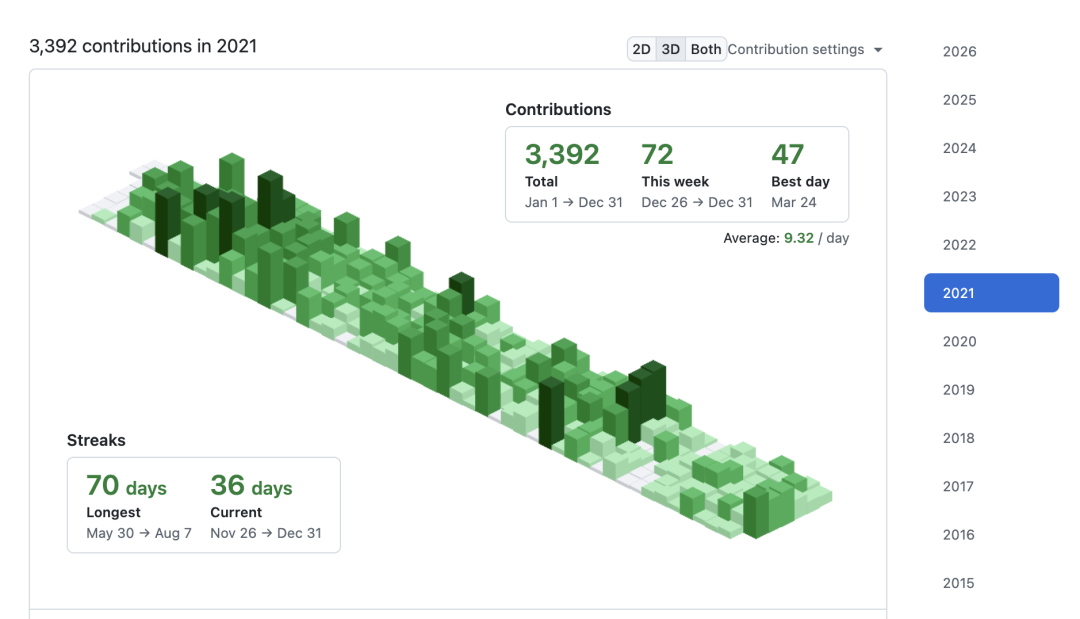Open the Contribution settings dropdown

(x=804, y=50)
